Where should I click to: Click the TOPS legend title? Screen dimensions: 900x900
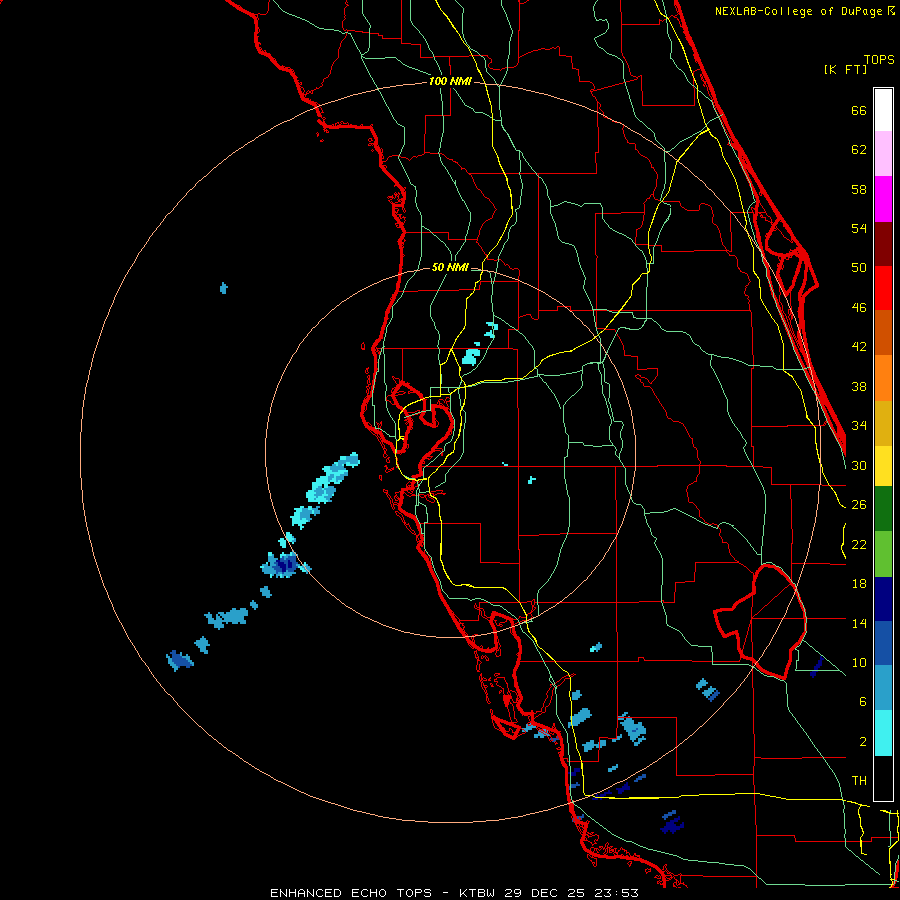879,60
